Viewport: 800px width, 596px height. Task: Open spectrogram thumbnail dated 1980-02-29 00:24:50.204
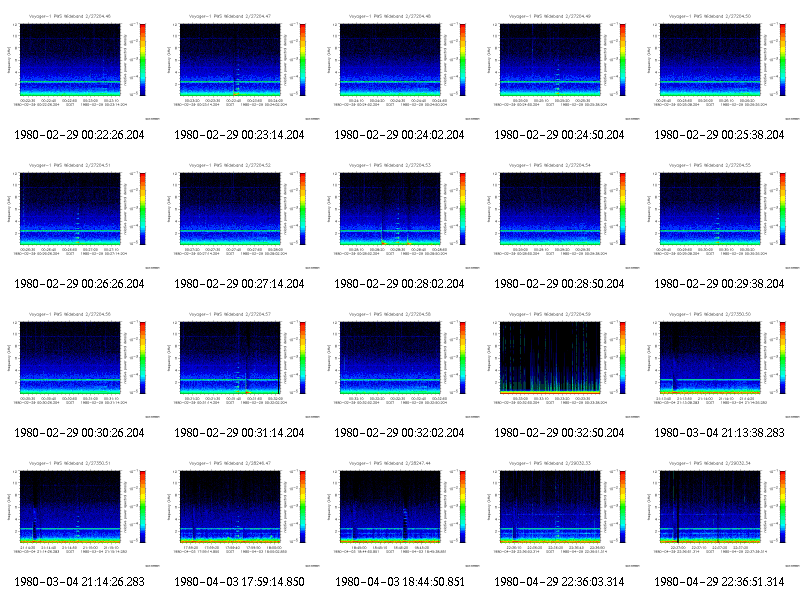tap(560, 66)
